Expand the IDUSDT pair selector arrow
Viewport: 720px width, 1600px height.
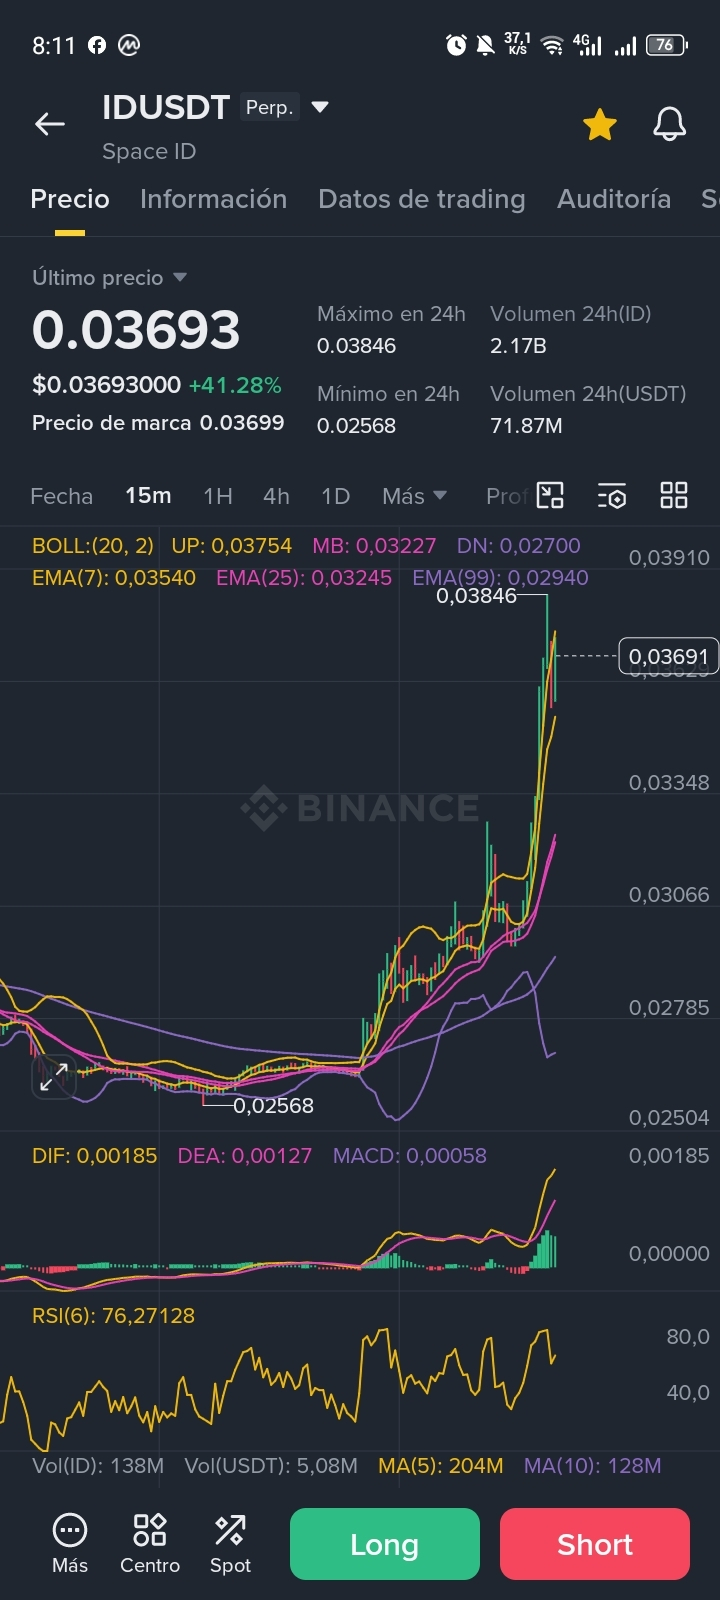pos(320,107)
